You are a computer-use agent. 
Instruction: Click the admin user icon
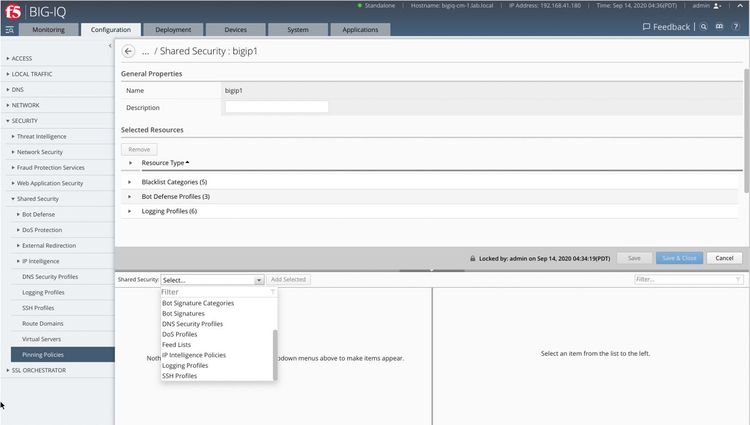(x=717, y=6)
